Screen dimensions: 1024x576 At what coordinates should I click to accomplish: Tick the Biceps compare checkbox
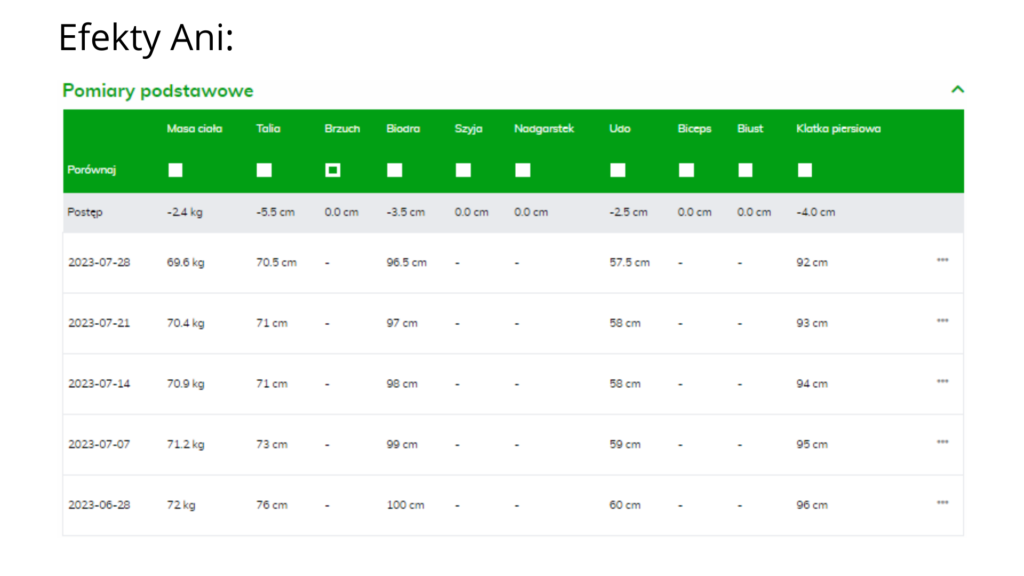pyautogui.click(x=686, y=170)
